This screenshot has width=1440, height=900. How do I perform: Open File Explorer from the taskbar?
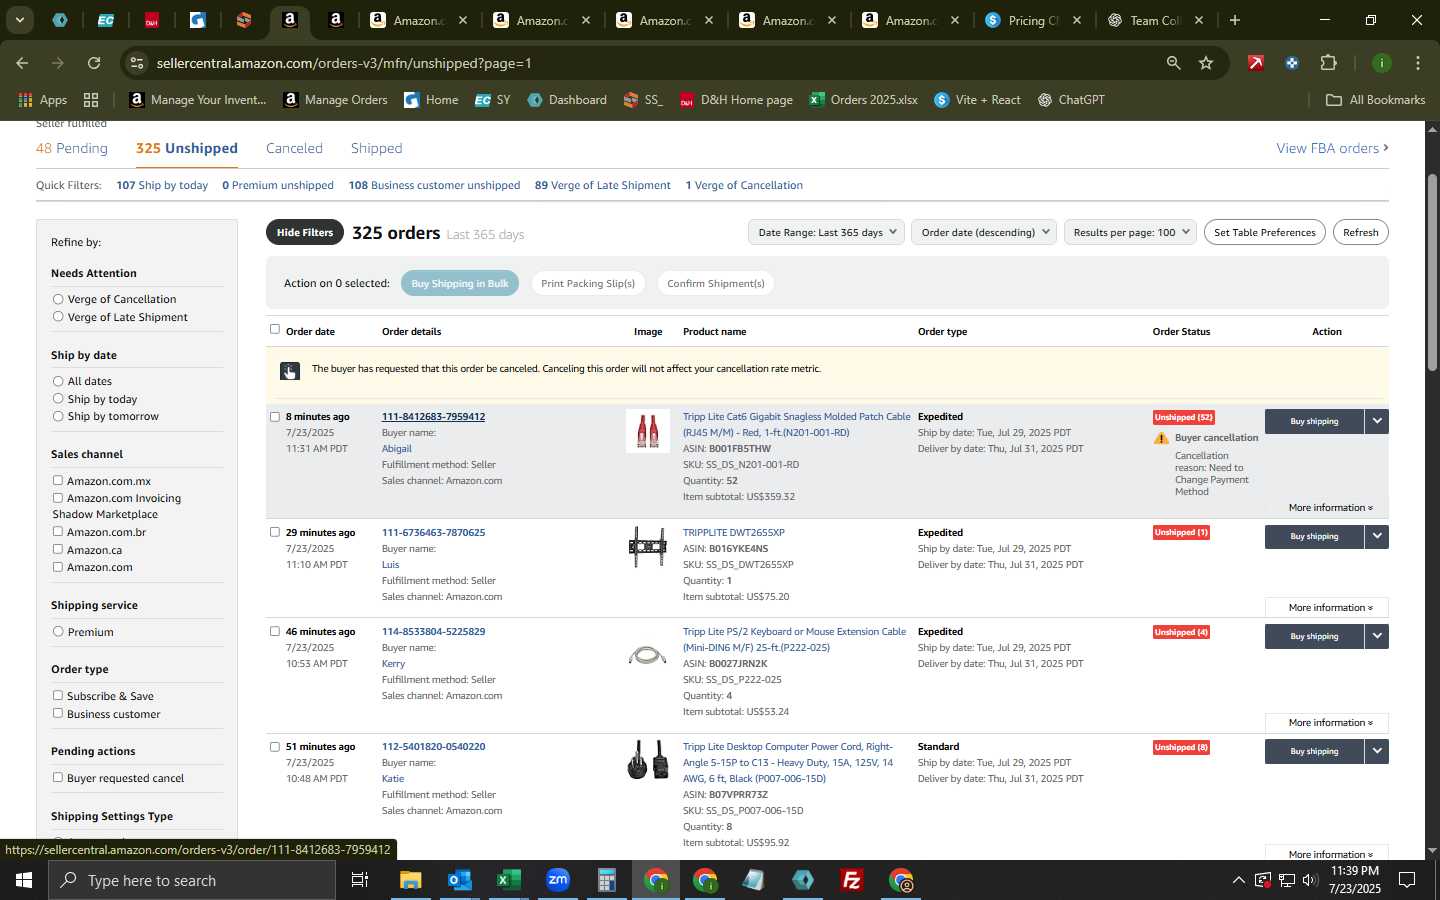411,880
